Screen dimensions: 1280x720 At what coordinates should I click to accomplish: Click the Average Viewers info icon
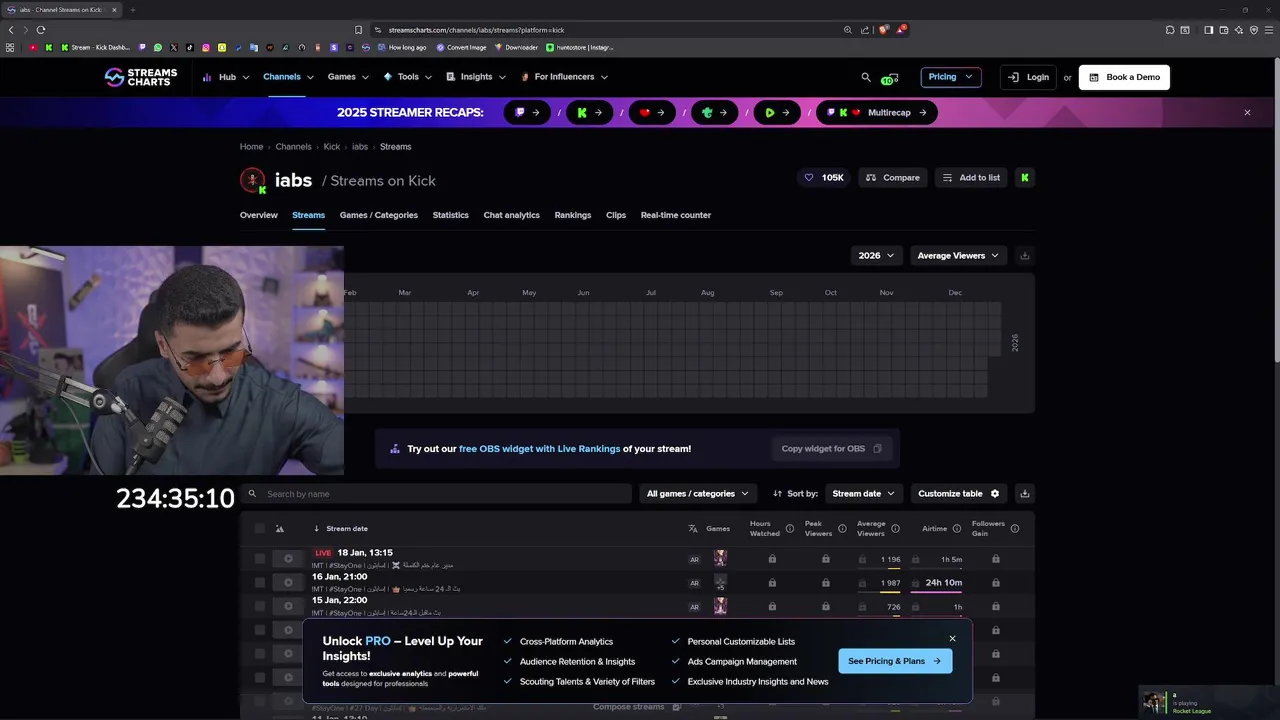click(x=895, y=529)
